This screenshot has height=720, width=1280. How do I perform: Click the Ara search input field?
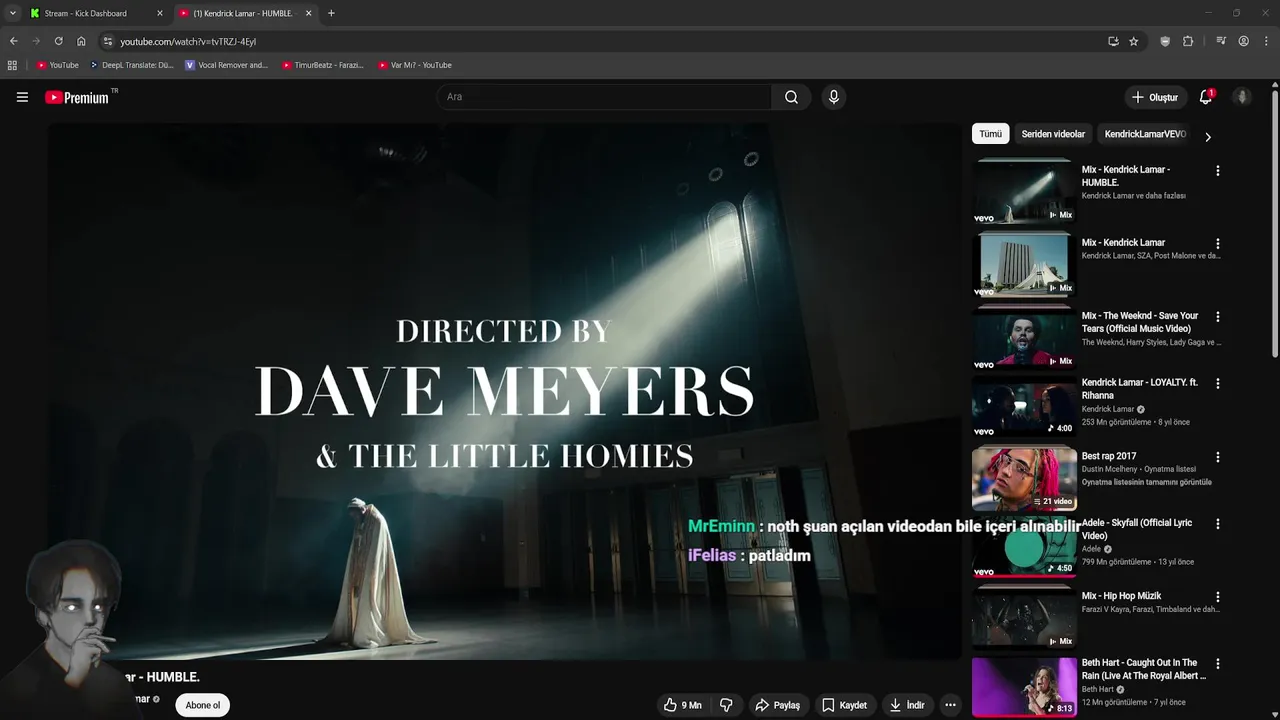coord(603,97)
